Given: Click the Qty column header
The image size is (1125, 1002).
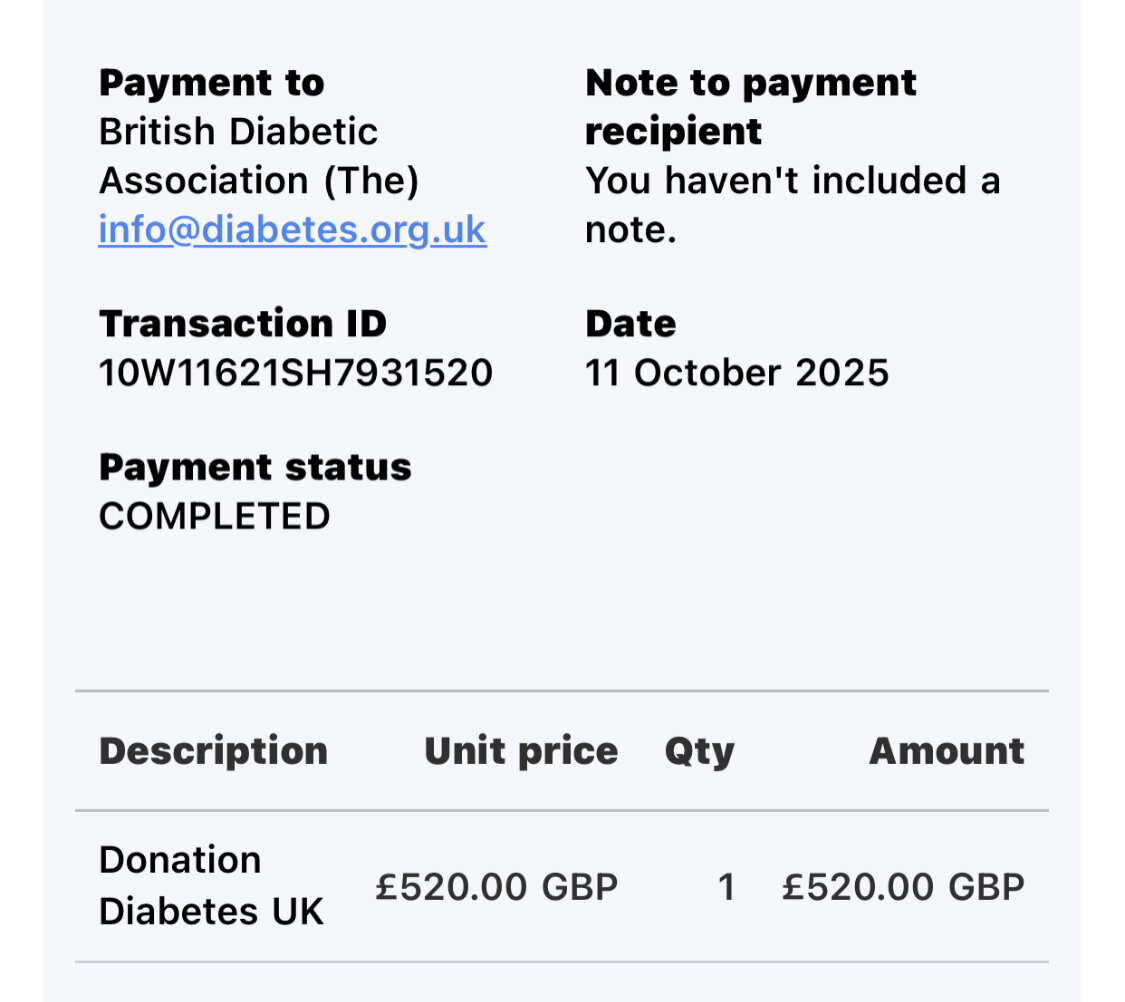Looking at the screenshot, I should coord(699,751).
